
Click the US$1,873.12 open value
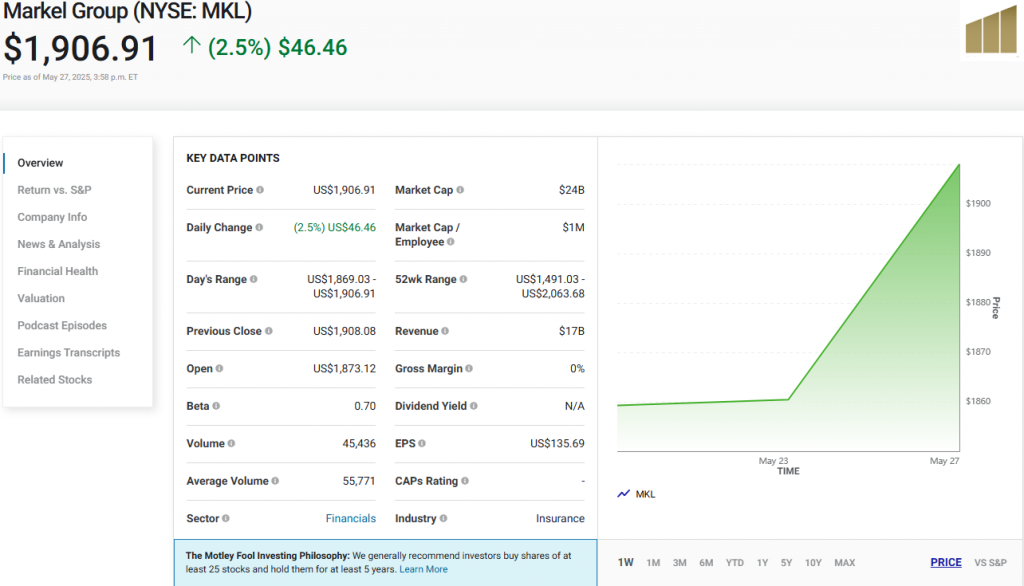(x=344, y=368)
